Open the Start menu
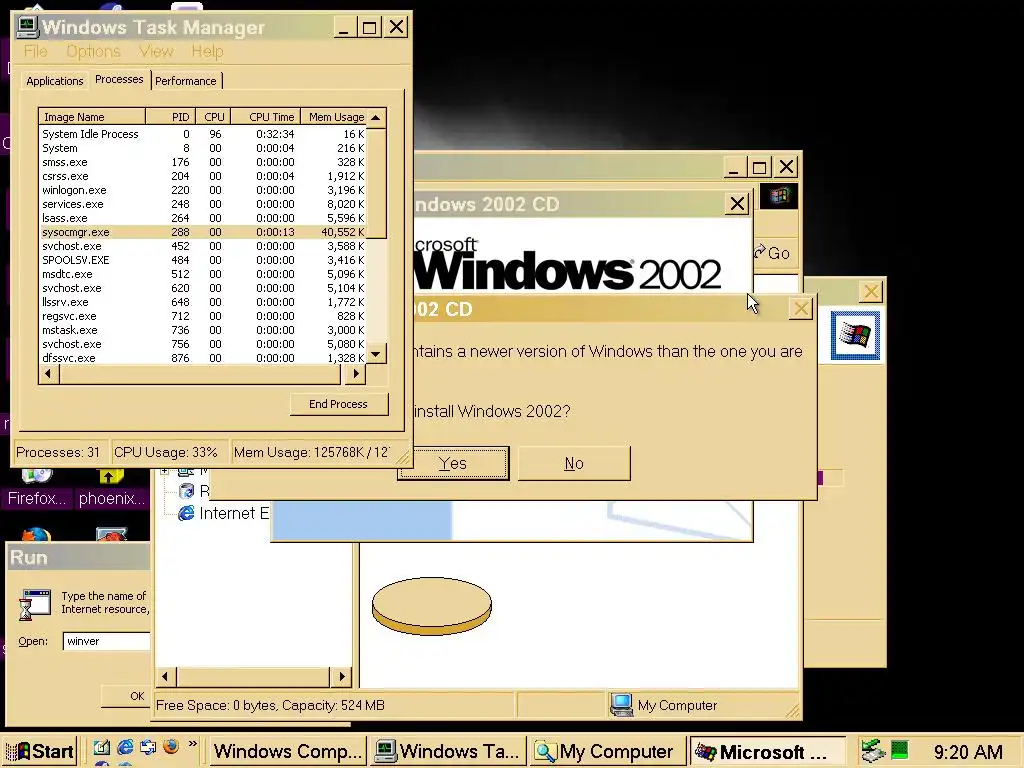The height and width of the screenshot is (768, 1024). pyautogui.click(x=39, y=751)
